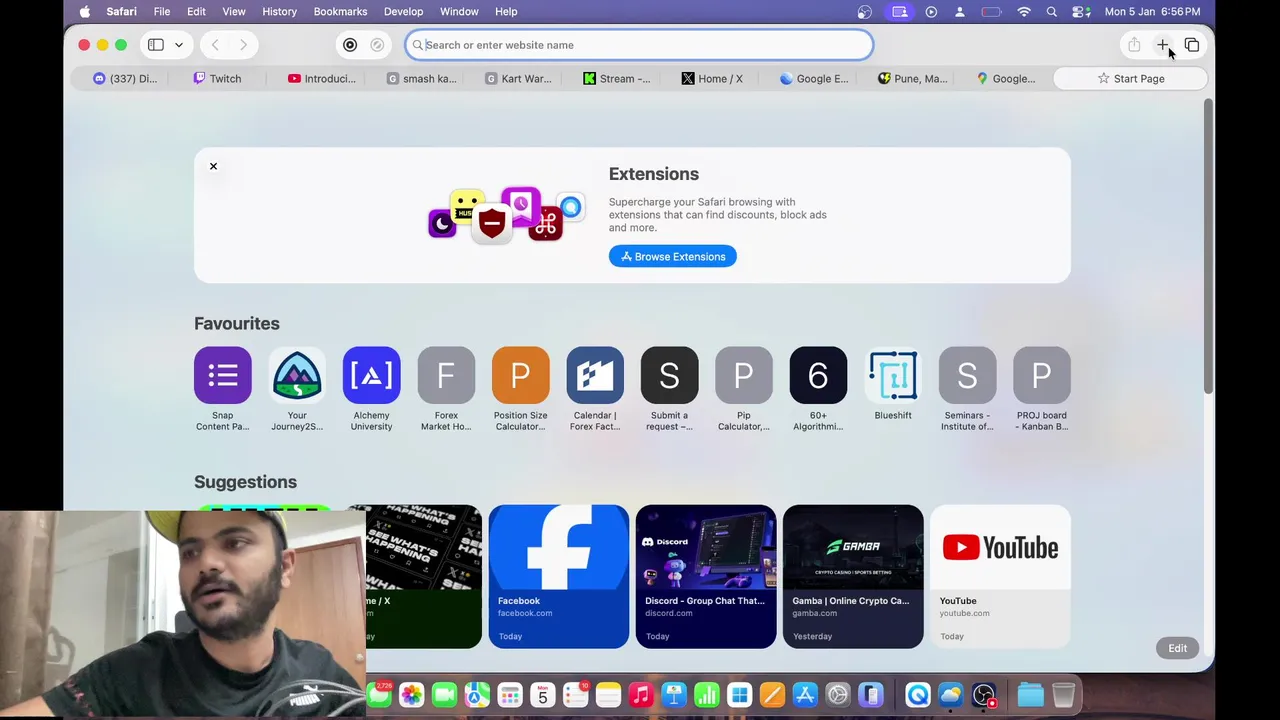
Task: Switch to the Pune, Ma... tab
Action: (x=912, y=79)
